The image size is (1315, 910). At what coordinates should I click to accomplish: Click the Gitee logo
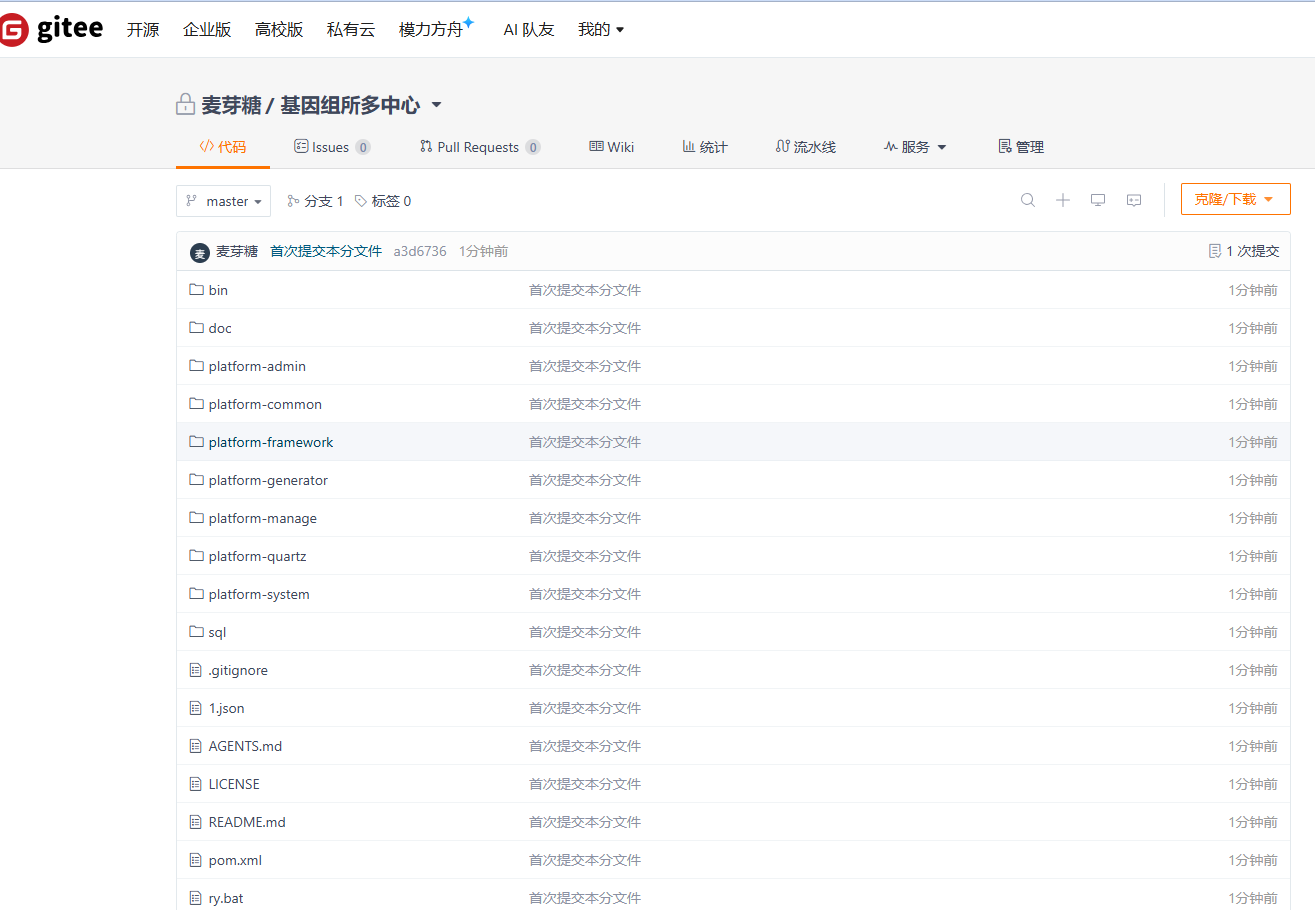coord(52,29)
